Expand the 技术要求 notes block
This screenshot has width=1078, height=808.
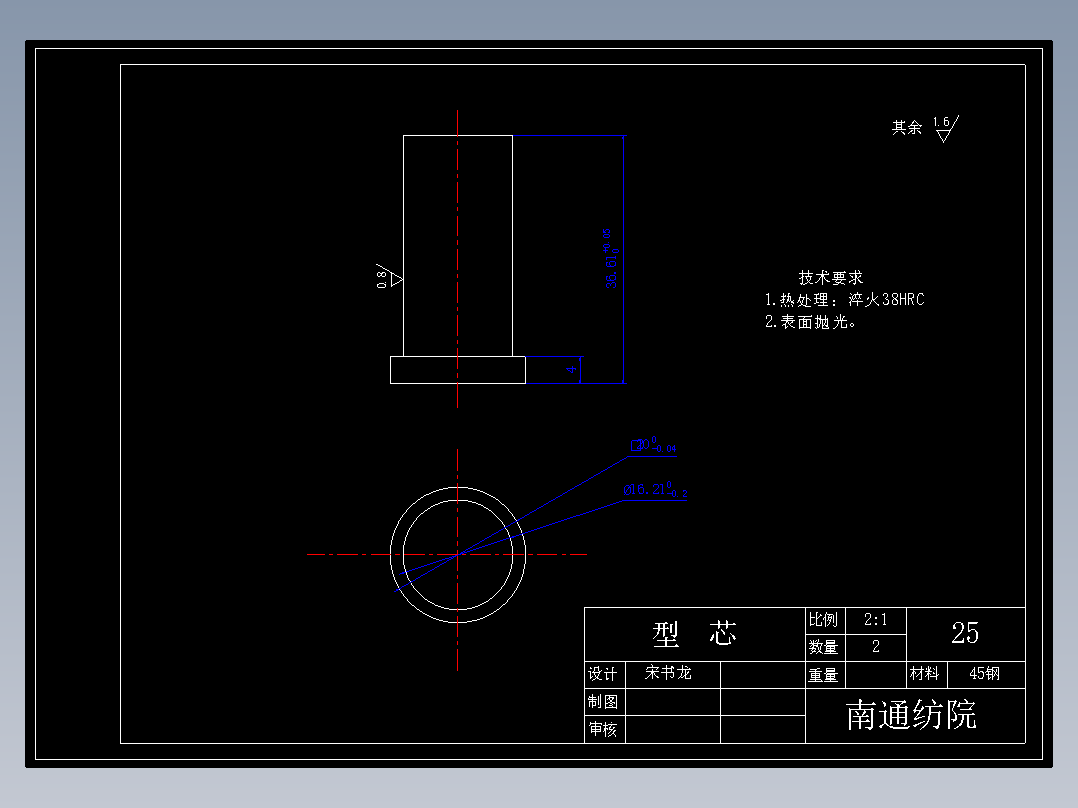831,278
